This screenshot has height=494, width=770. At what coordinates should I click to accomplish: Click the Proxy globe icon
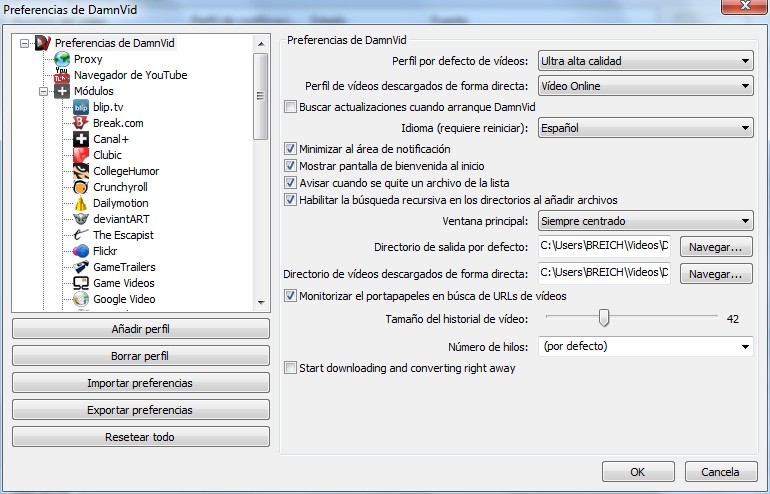[x=62, y=59]
